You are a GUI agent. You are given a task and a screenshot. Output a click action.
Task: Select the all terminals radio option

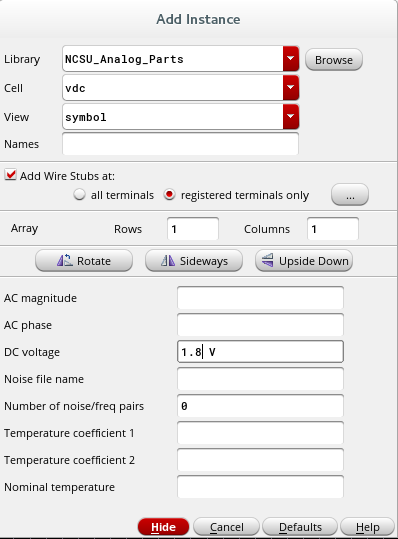(79, 195)
